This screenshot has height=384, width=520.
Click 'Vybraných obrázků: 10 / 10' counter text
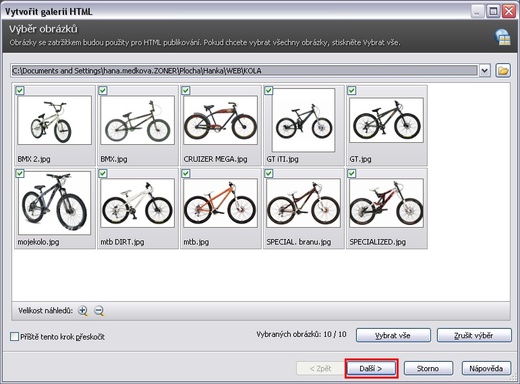[x=301, y=334]
